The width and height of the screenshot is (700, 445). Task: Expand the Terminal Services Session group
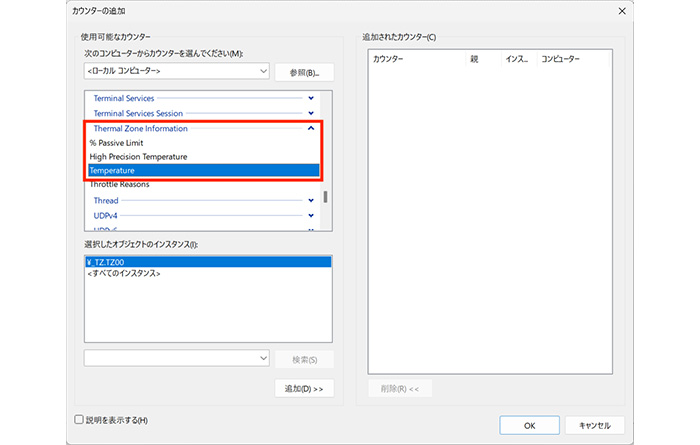pyautogui.click(x=311, y=113)
